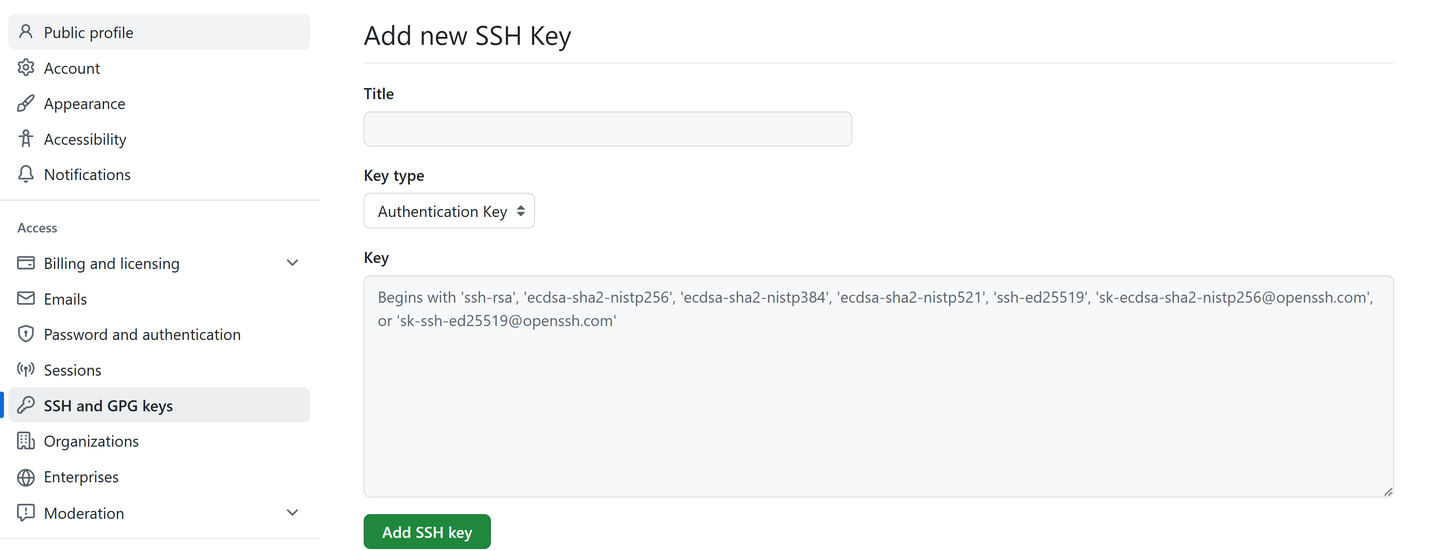Open the Authentication Key type dropdown
This screenshot has width=1440, height=551.
coord(449,211)
